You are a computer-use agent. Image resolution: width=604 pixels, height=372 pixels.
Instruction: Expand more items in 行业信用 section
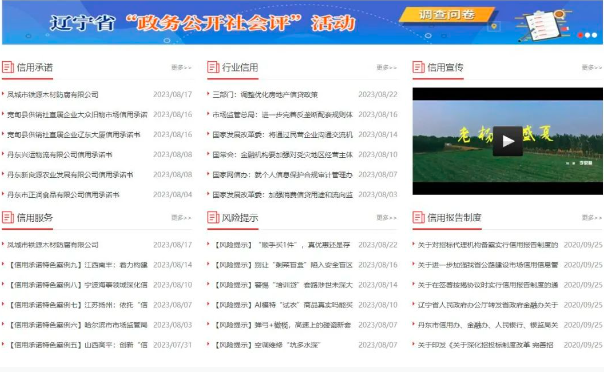pyautogui.click(x=387, y=67)
